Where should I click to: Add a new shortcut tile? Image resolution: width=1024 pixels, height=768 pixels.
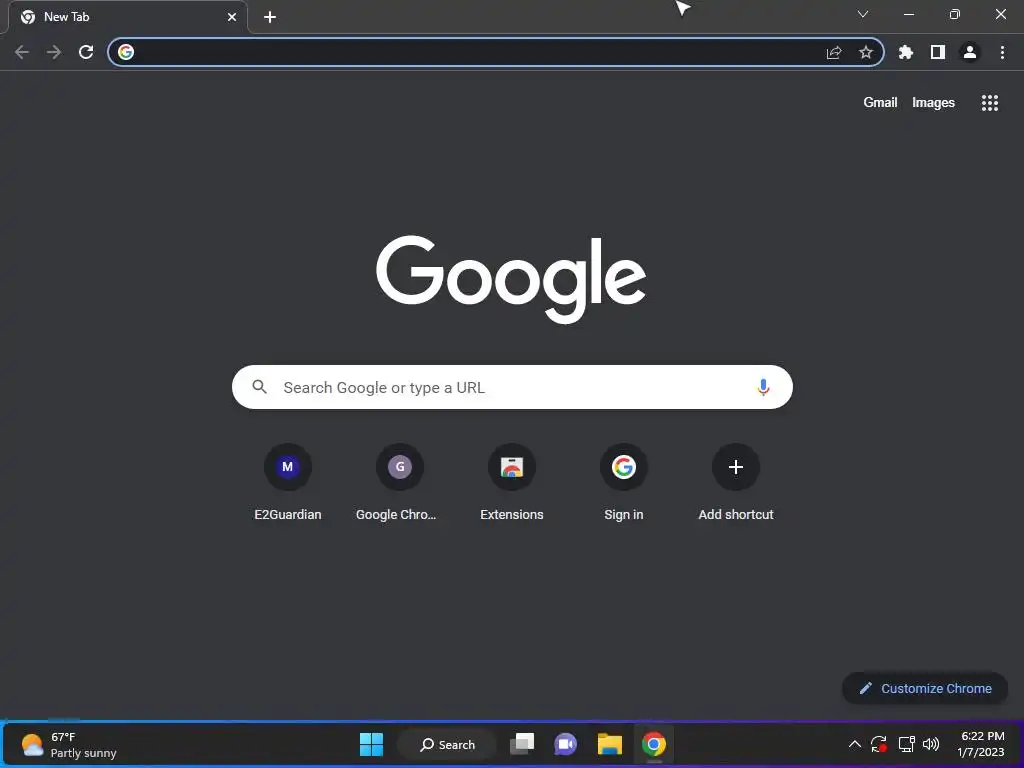click(736, 483)
